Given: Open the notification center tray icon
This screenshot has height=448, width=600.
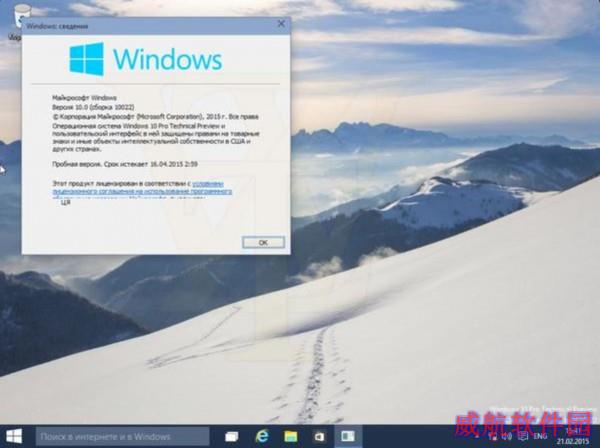Looking at the screenshot, I should (x=523, y=436).
